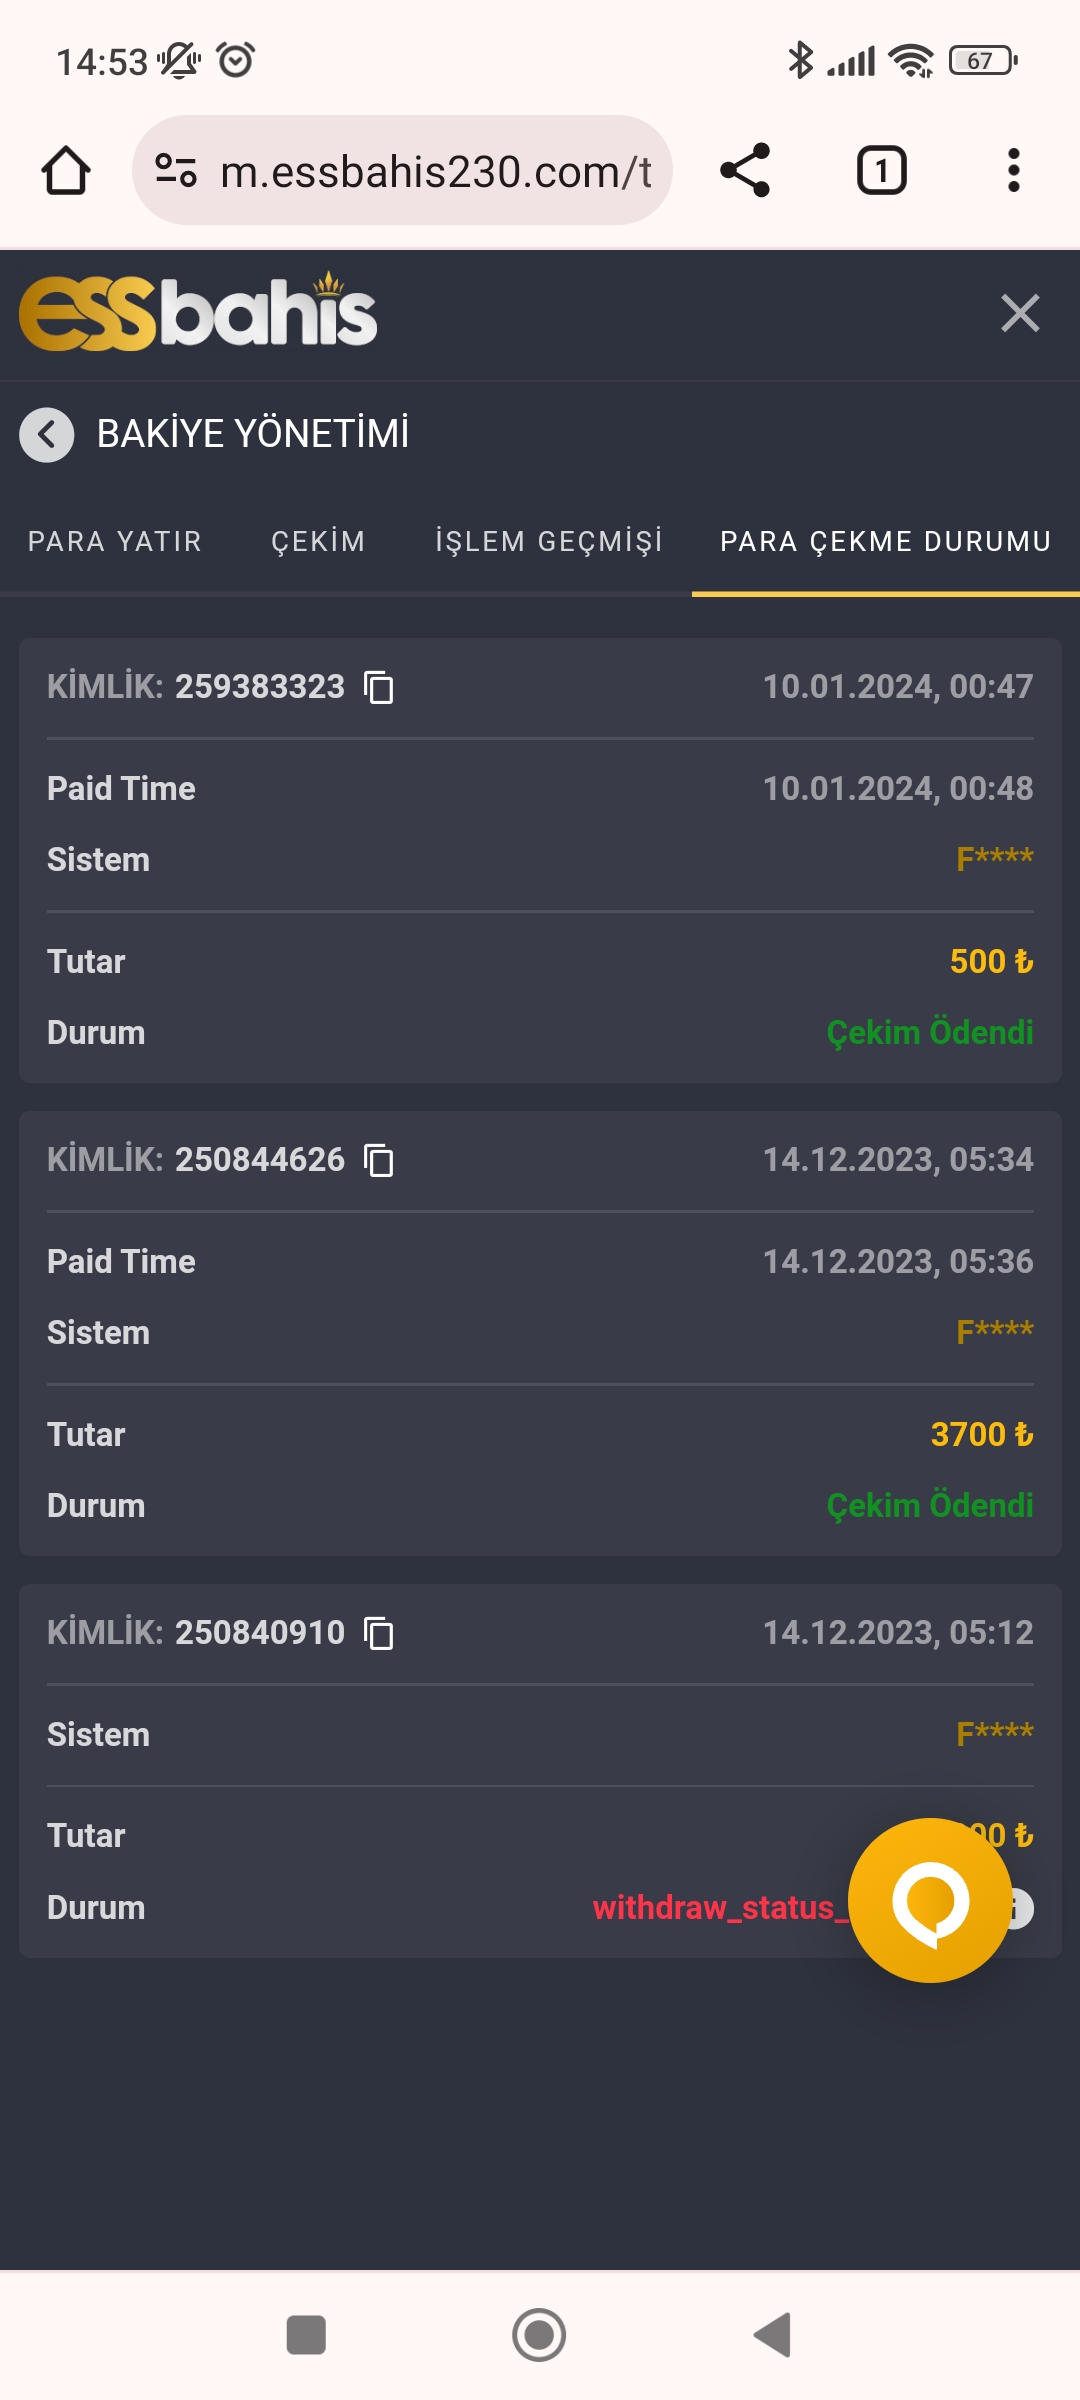Screen dimensions: 1080x2400
Task: Tap the browser home icon
Action: click(66, 171)
